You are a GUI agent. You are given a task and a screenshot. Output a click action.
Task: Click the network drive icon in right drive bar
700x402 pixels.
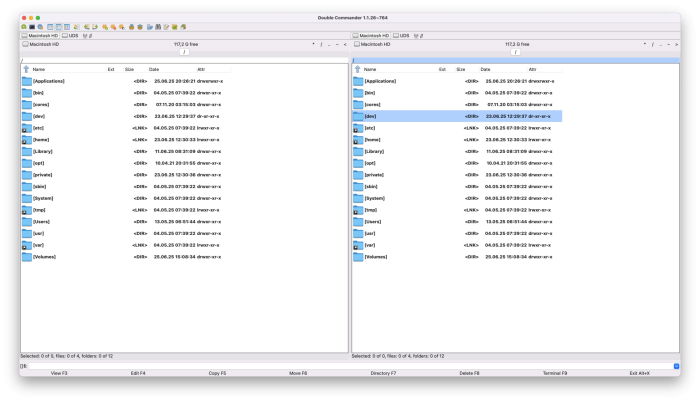point(416,35)
